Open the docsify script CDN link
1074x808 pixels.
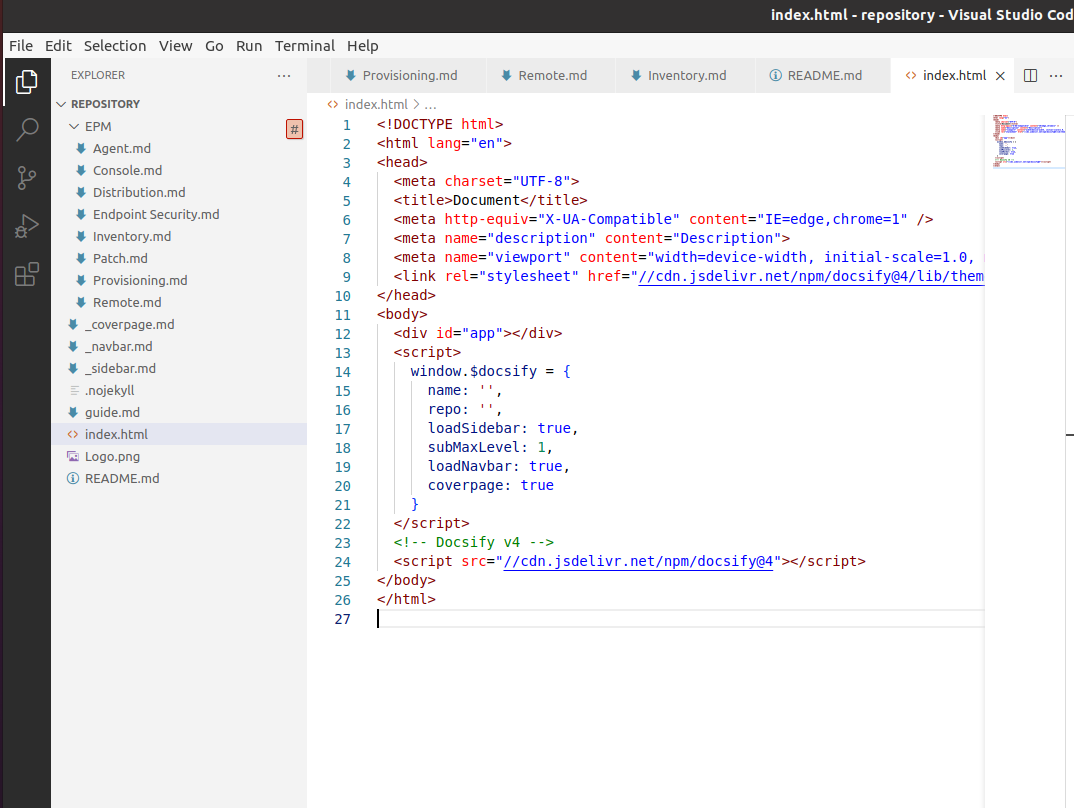tap(640, 562)
